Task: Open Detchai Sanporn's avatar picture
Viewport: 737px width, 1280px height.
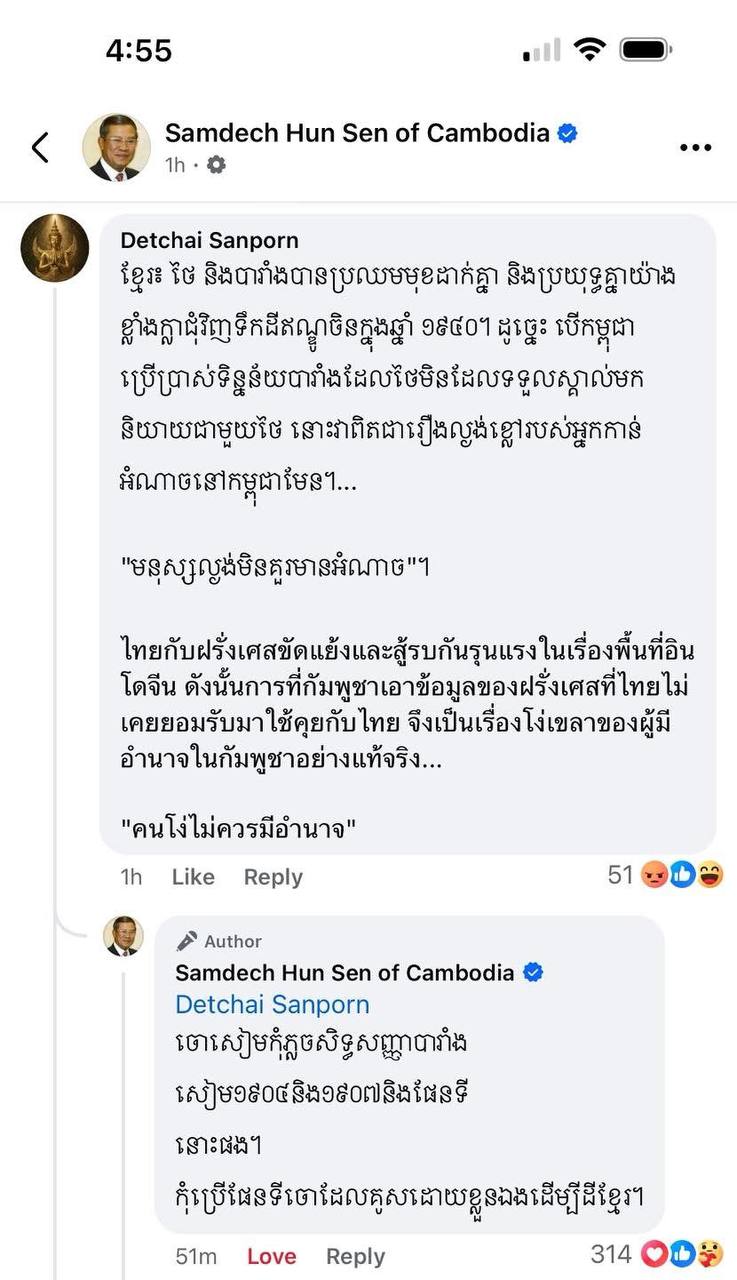Action: click(x=55, y=247)
